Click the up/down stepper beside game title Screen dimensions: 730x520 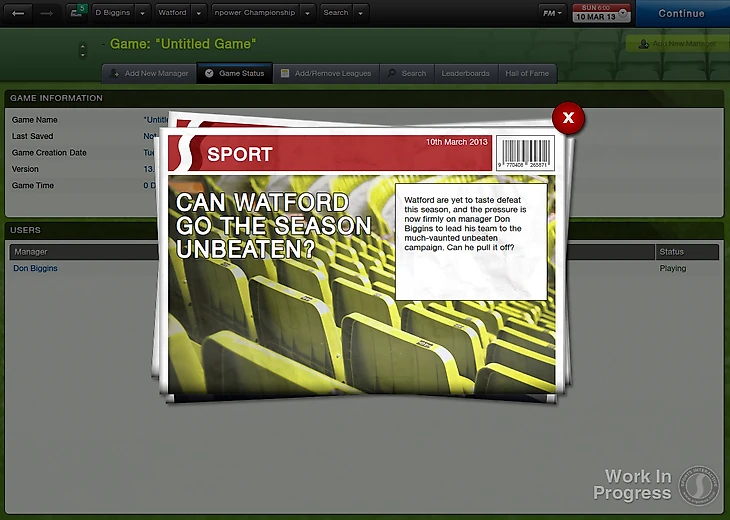point(83,50)
